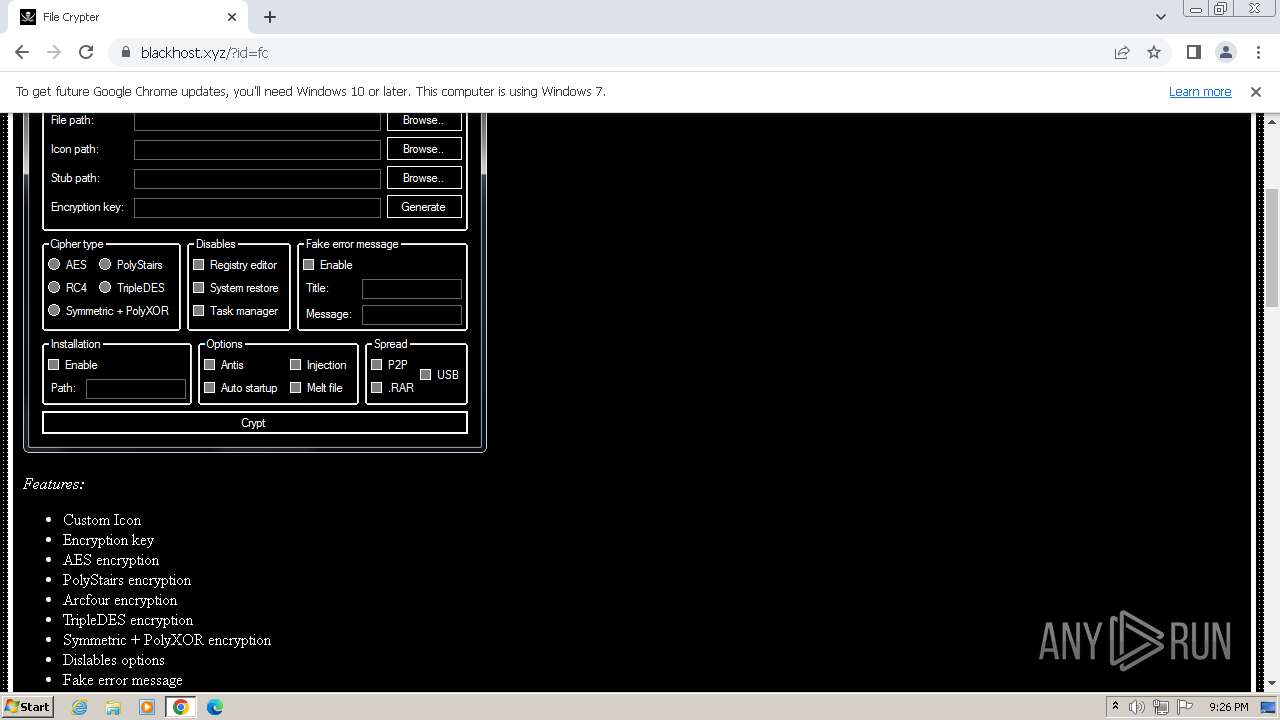This screenshot has height=720, width=1280.
Task: Focus the Installation Path field
Action: 136,388
